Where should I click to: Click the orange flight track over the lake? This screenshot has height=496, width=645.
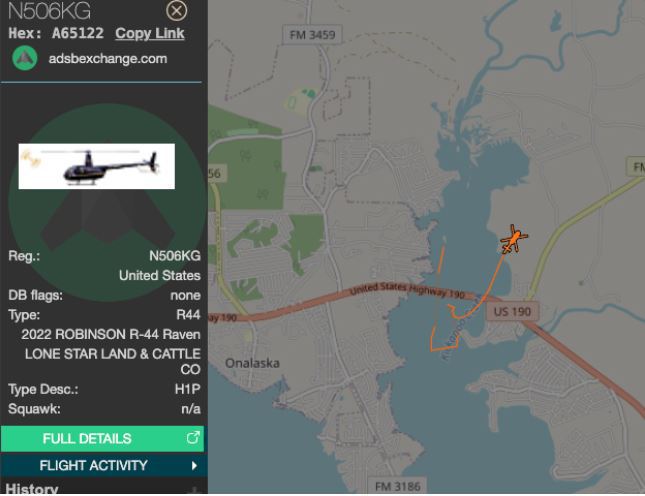point(486,292)
